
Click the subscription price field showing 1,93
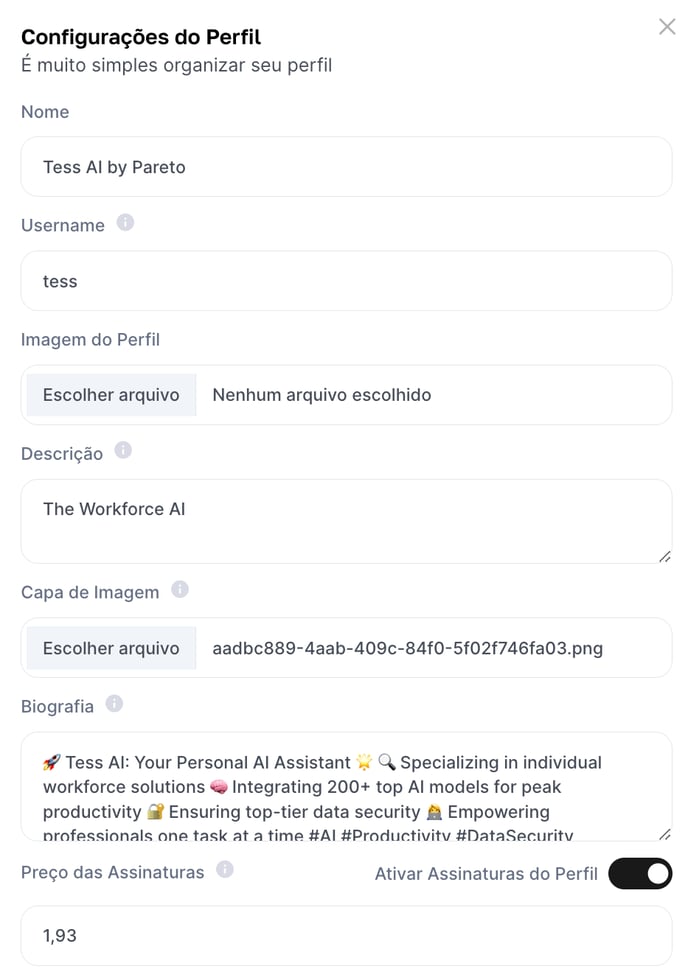click(x=346, y=936)
